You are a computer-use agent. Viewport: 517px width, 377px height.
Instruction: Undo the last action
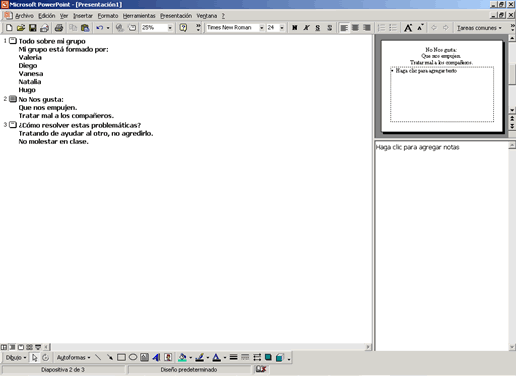99,28
